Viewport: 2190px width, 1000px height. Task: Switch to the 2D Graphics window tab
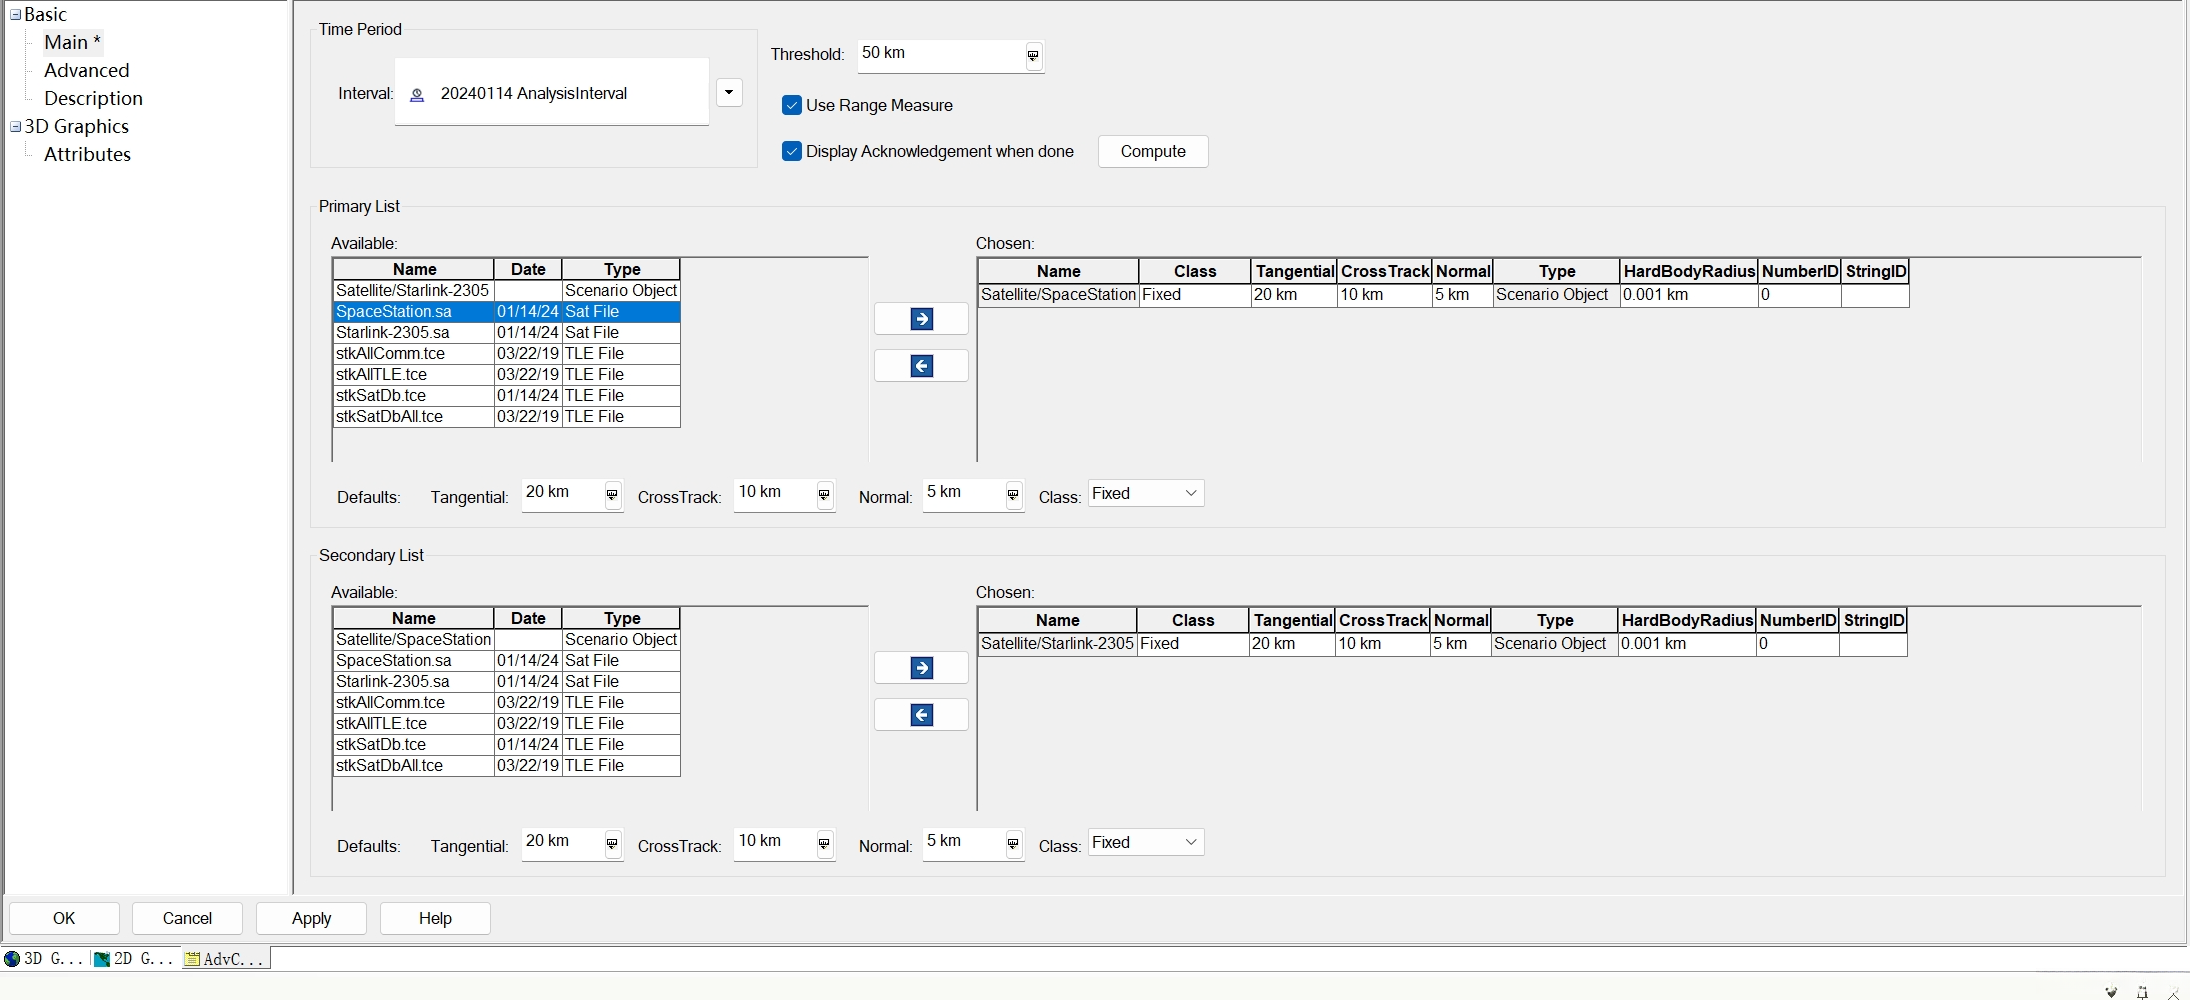coord(136,959)
